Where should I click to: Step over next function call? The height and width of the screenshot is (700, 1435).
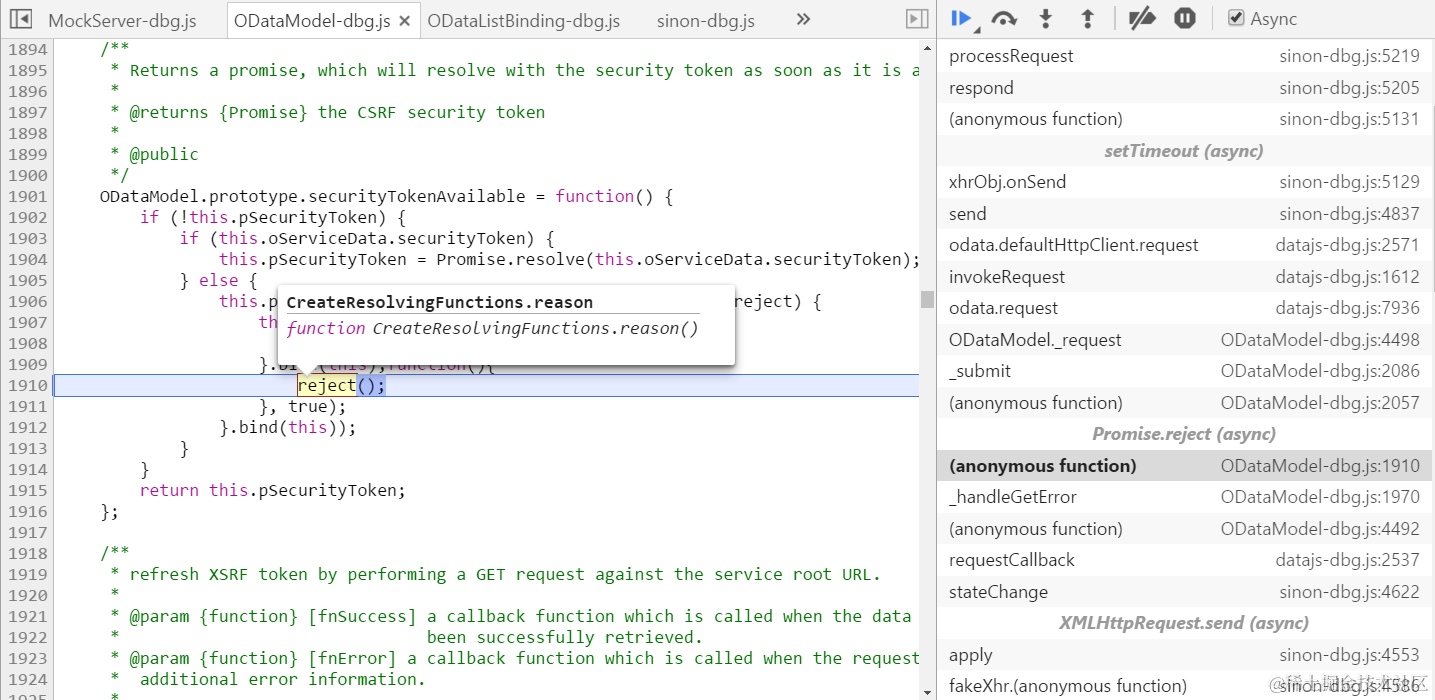click(1003, 18)
